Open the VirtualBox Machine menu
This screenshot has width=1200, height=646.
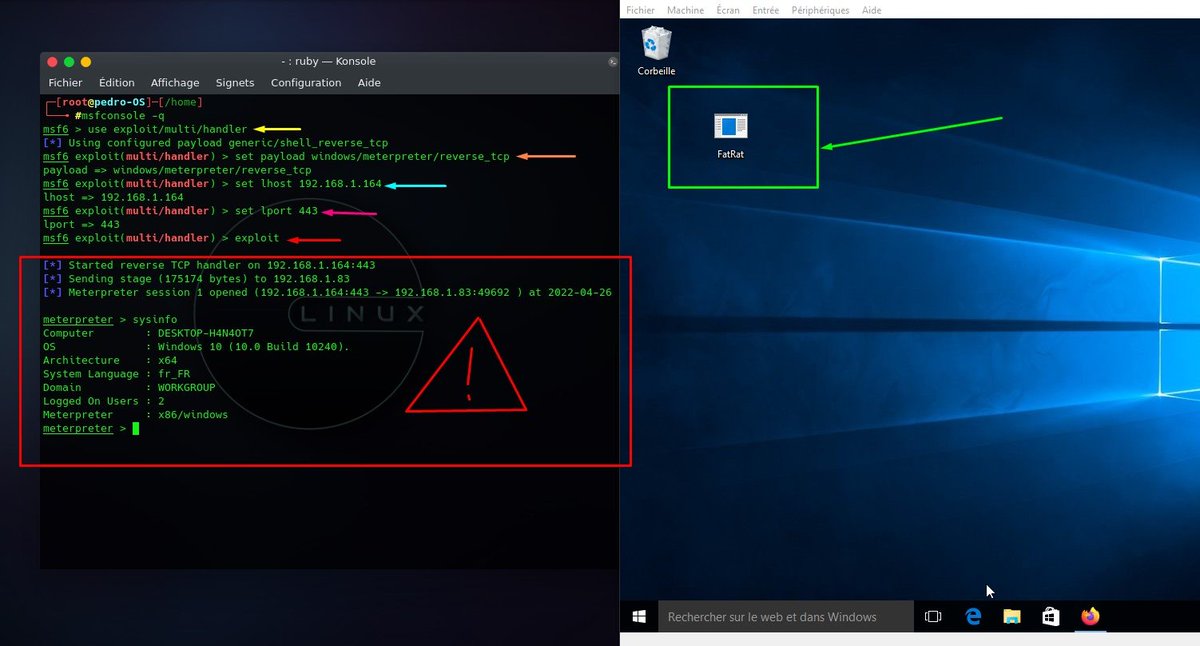pyautogui.click(x=685, y=10)
